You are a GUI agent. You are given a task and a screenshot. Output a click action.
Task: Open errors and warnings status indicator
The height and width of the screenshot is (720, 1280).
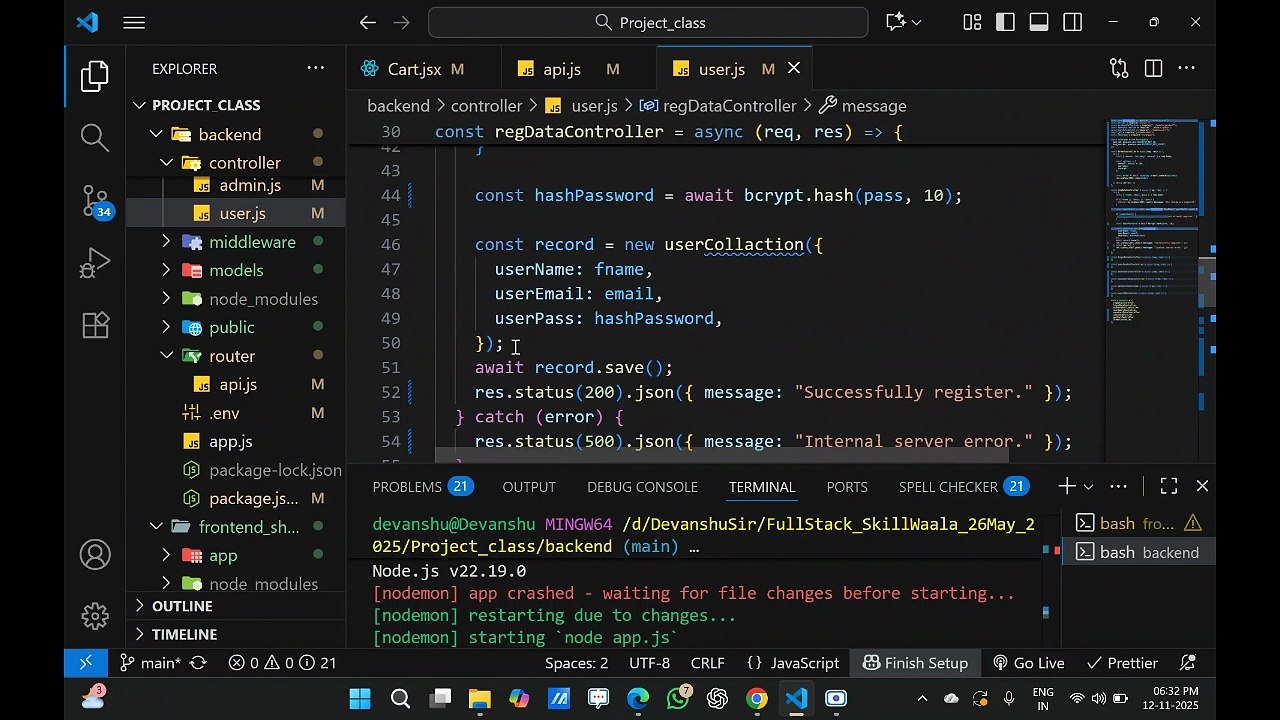(282, 663)
